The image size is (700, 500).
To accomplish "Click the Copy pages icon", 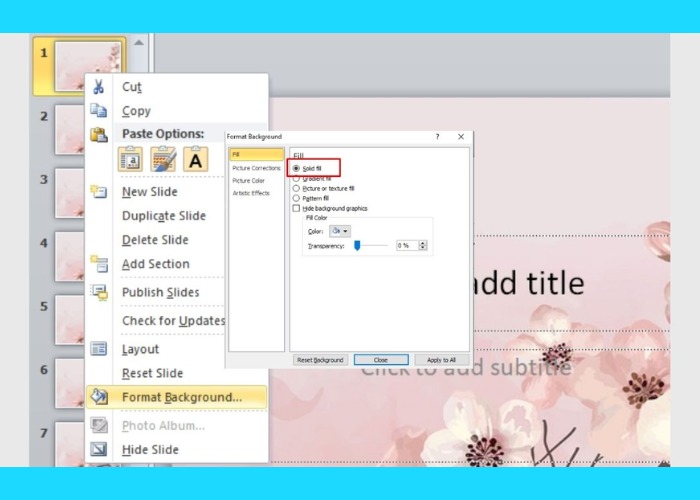I will pos(98,110).
